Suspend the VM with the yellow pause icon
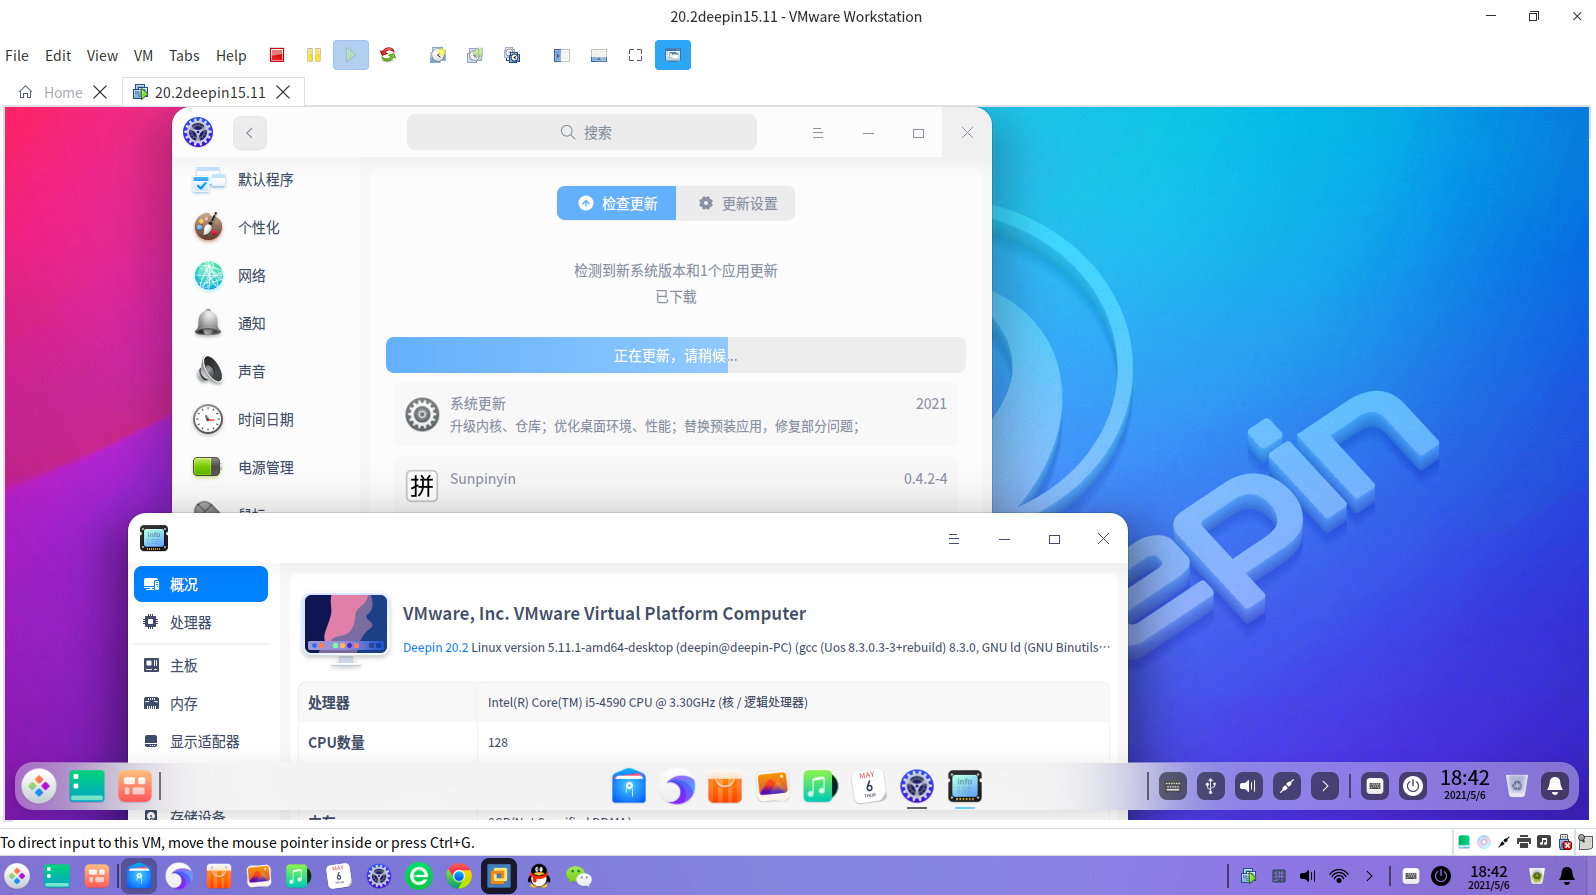The image size is (1596, 895). (x=314, y=55)
